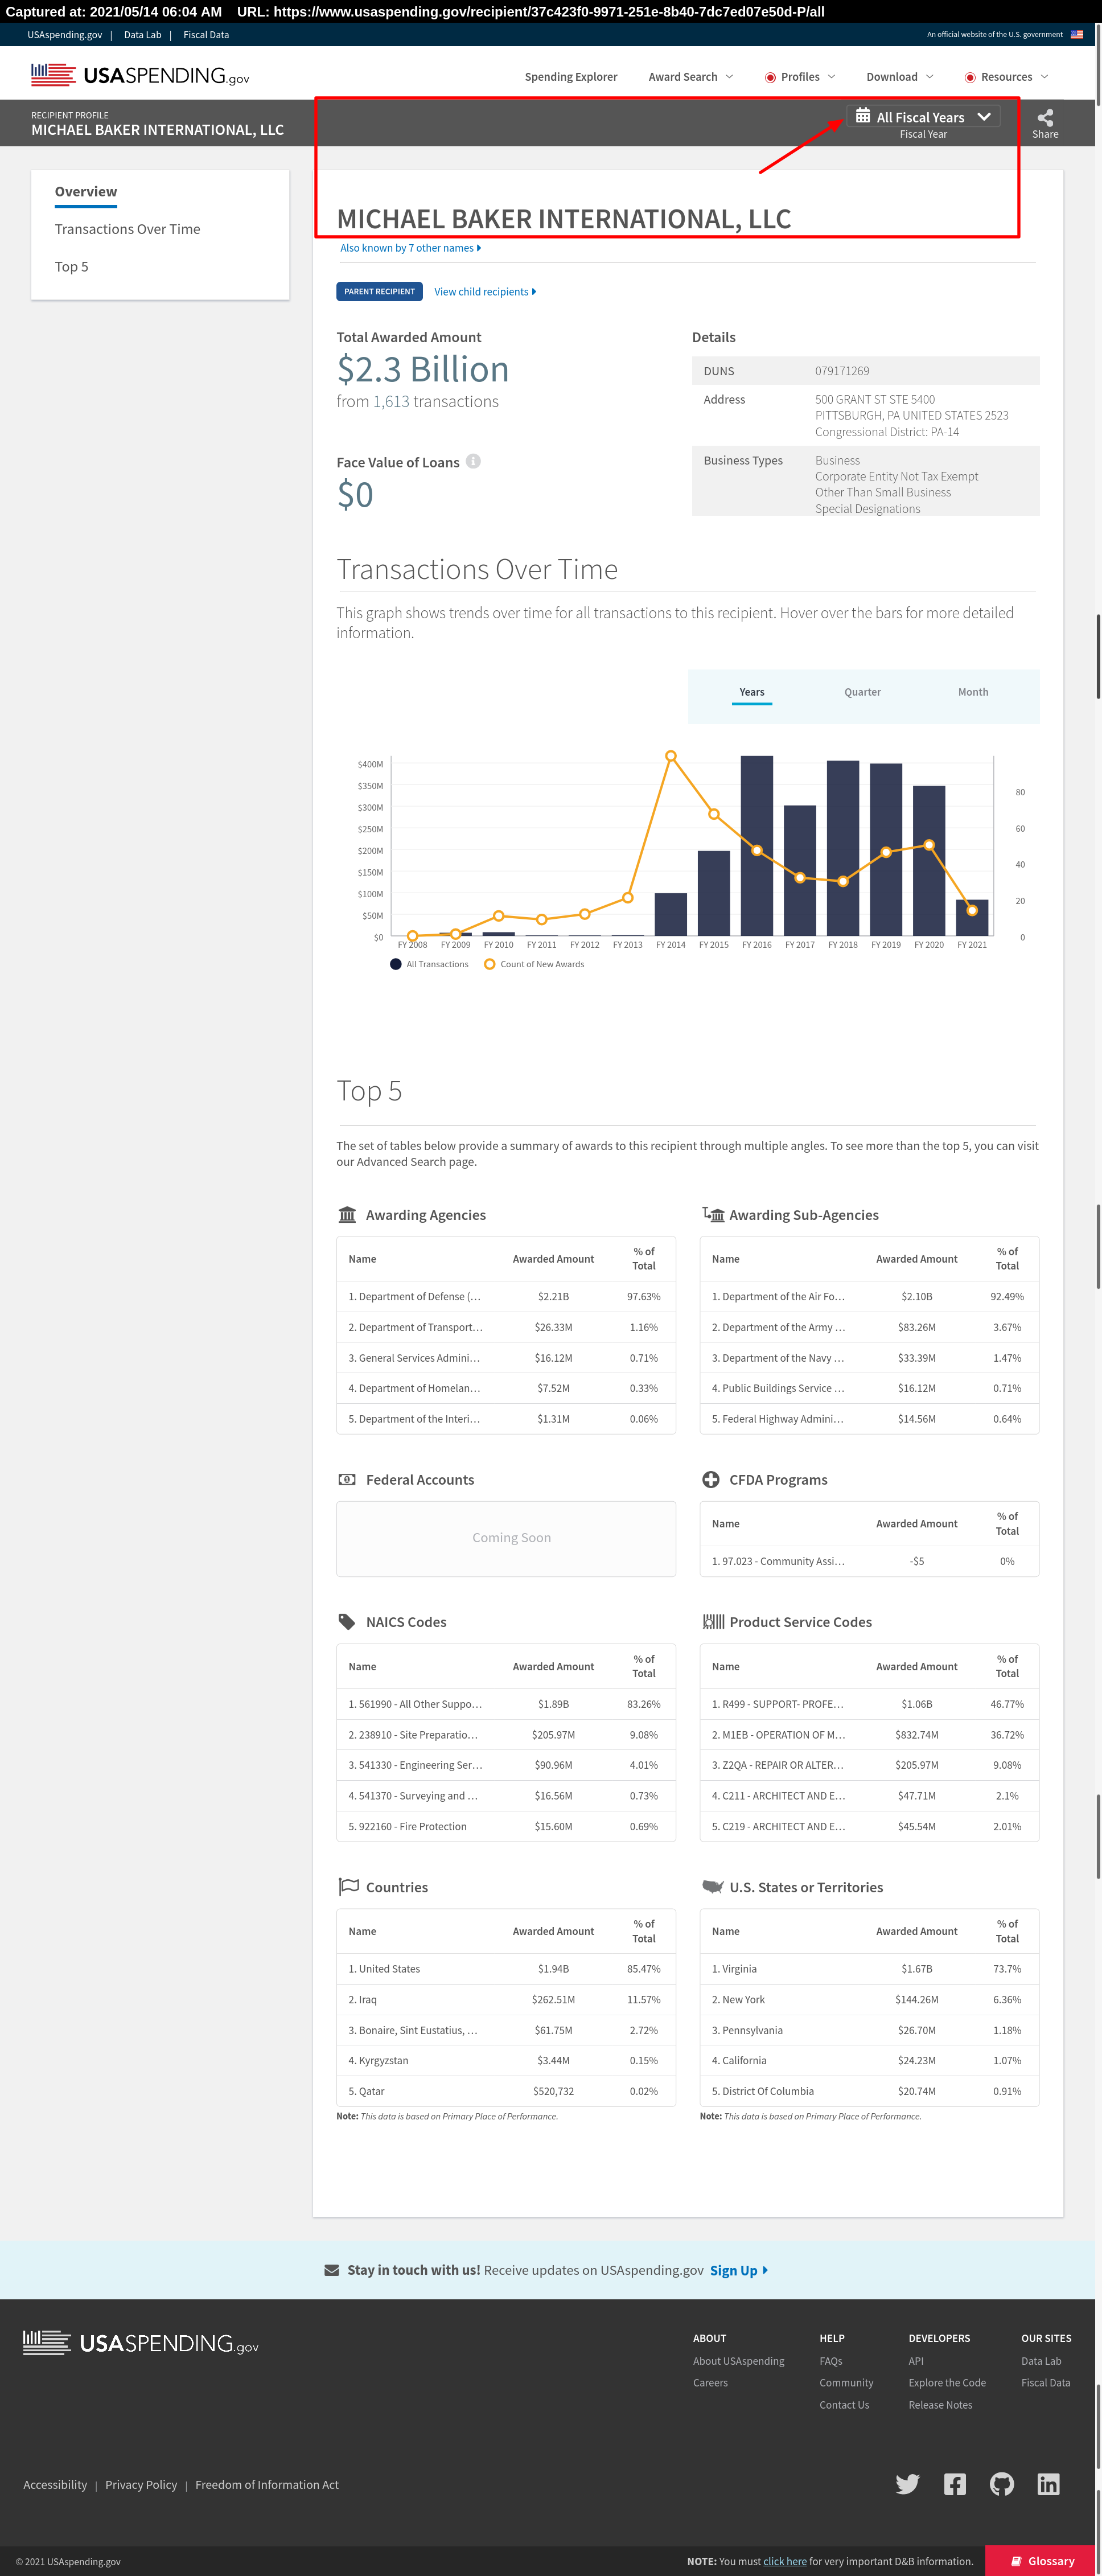Open the Privacy Policy link

tap(141, 2484)
